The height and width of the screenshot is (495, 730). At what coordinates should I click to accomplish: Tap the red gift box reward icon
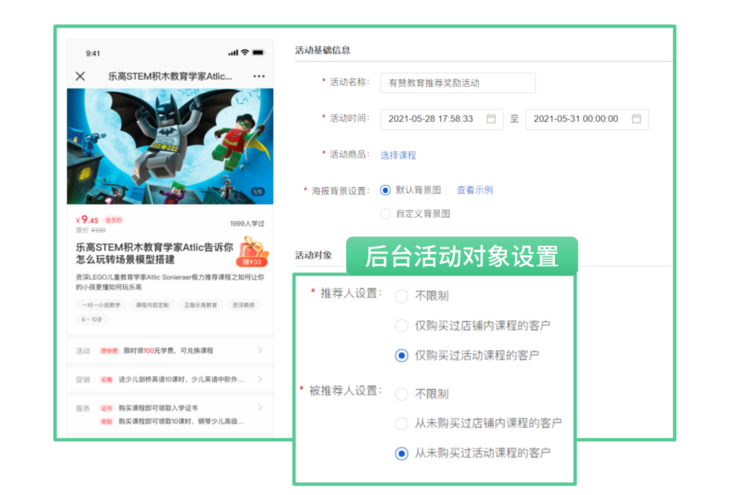[253, 251]
